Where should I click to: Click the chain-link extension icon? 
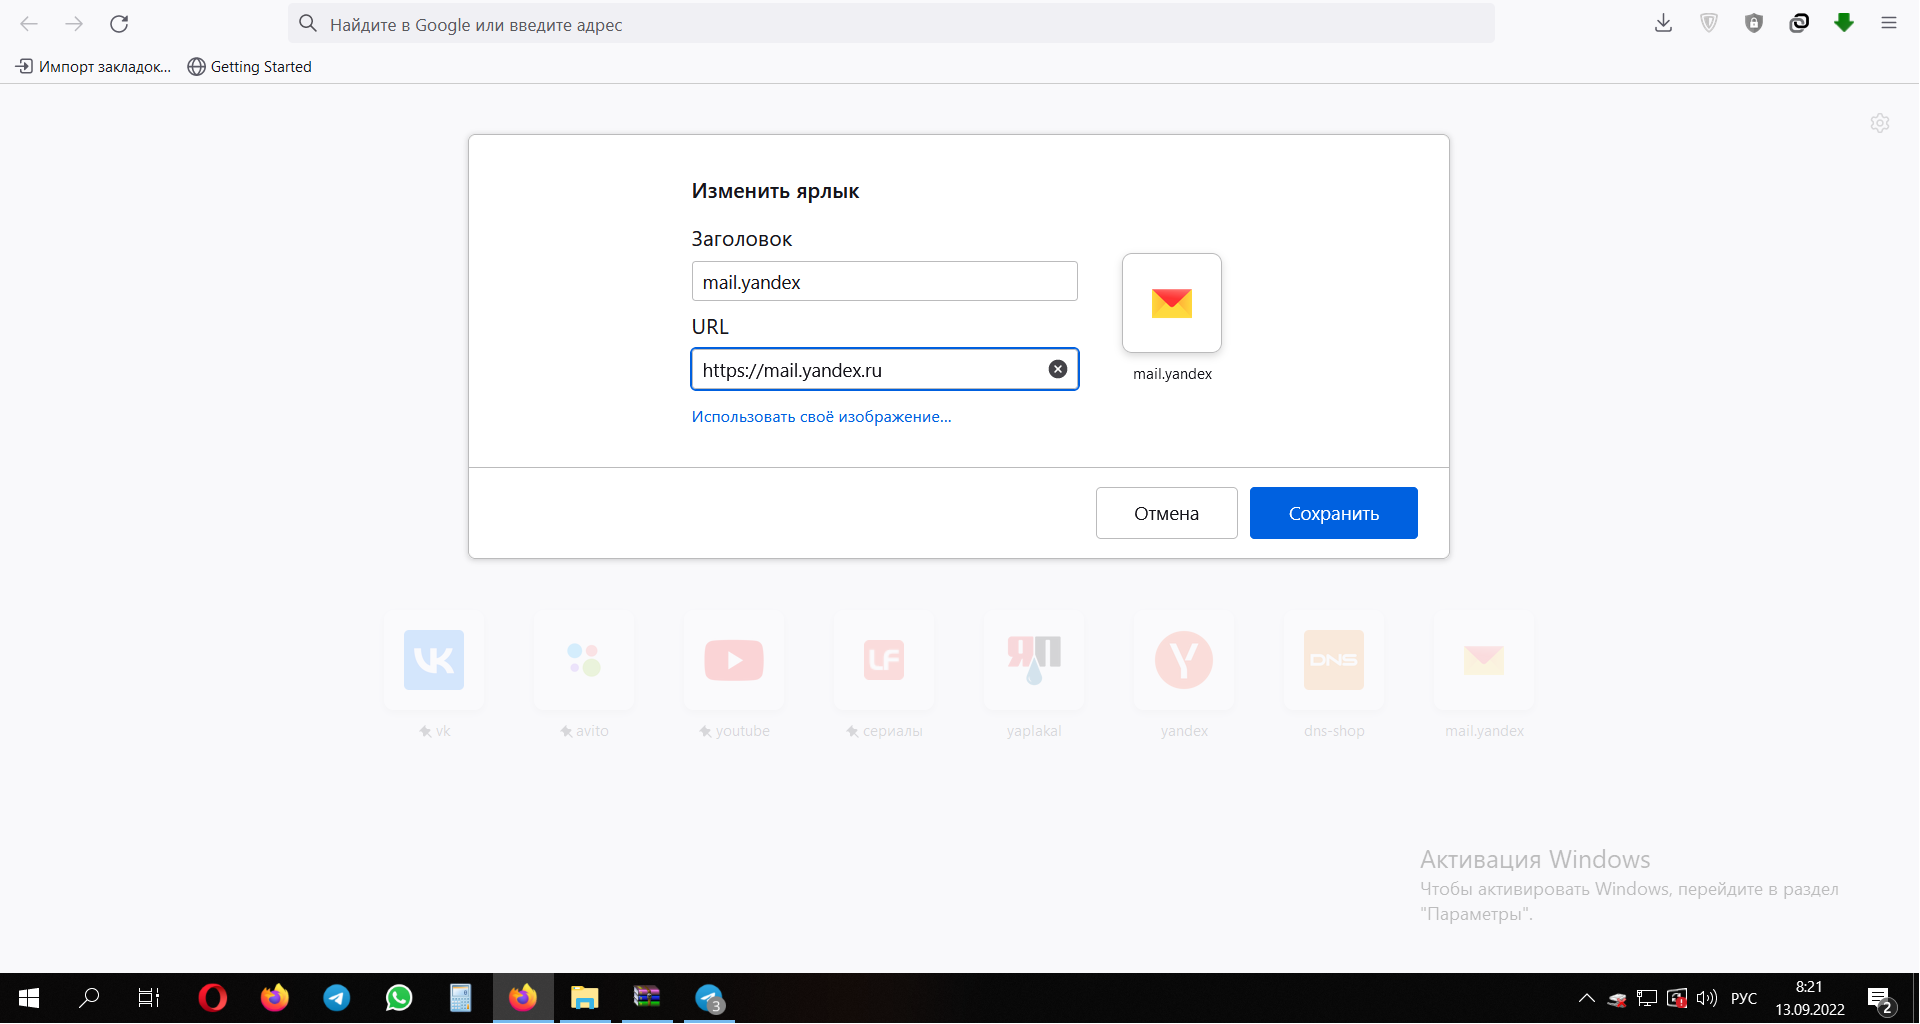(1799, 23)
